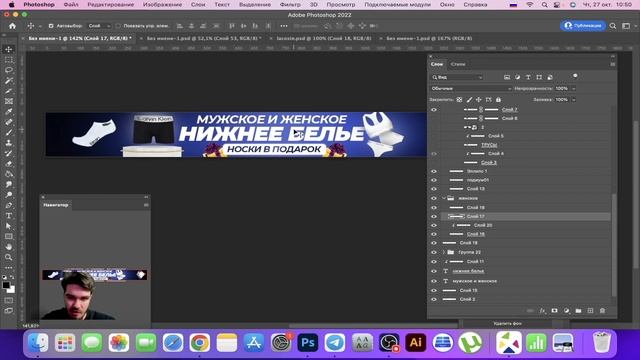This screenshot has width=640, height=360.
Task: Hide the нижнее белье text layer
Action: [x=433, y=271]
